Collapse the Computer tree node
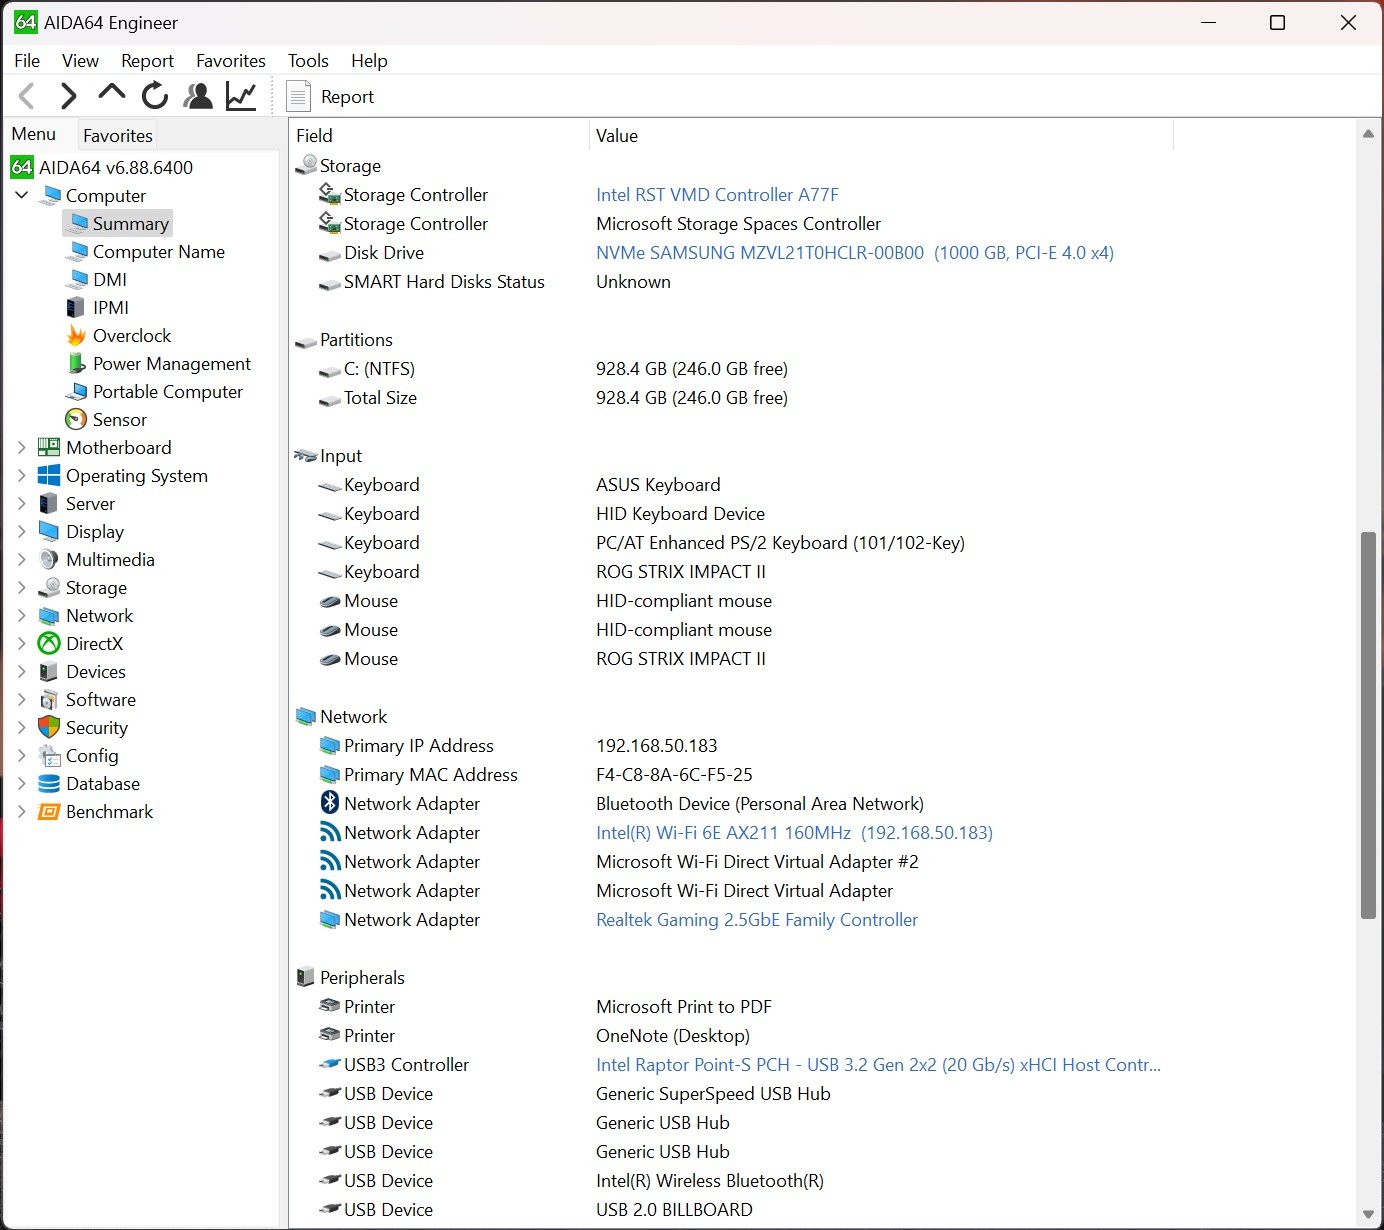The width and height of the screenshot is (1384, 1230). [21, 196]
